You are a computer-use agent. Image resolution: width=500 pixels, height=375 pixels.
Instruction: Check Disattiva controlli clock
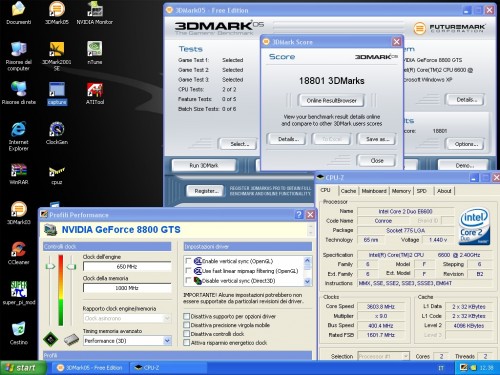coord(187,334)
